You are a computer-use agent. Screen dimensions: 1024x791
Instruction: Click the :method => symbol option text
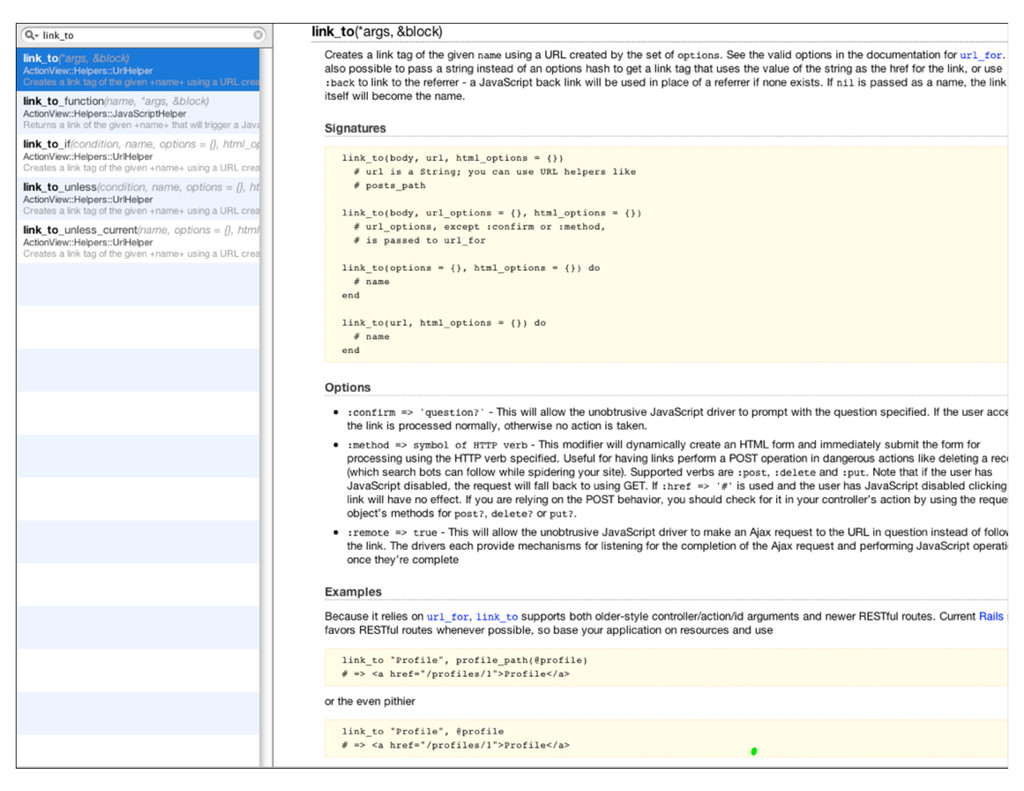coord(437,445)
